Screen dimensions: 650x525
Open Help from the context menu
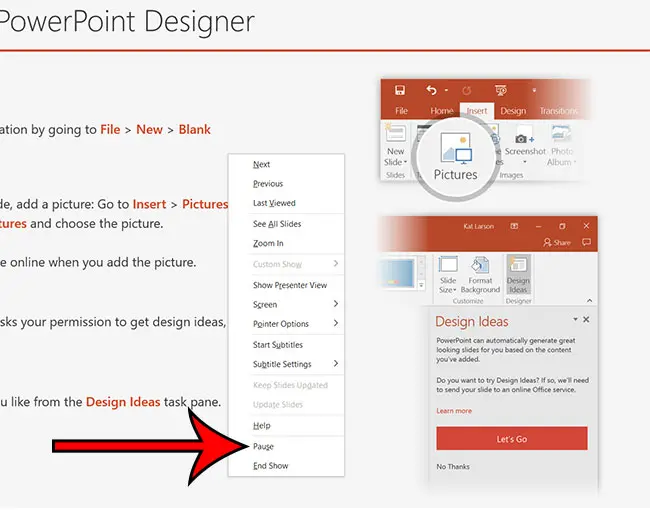pyautogui.click(x=262, y=426)
